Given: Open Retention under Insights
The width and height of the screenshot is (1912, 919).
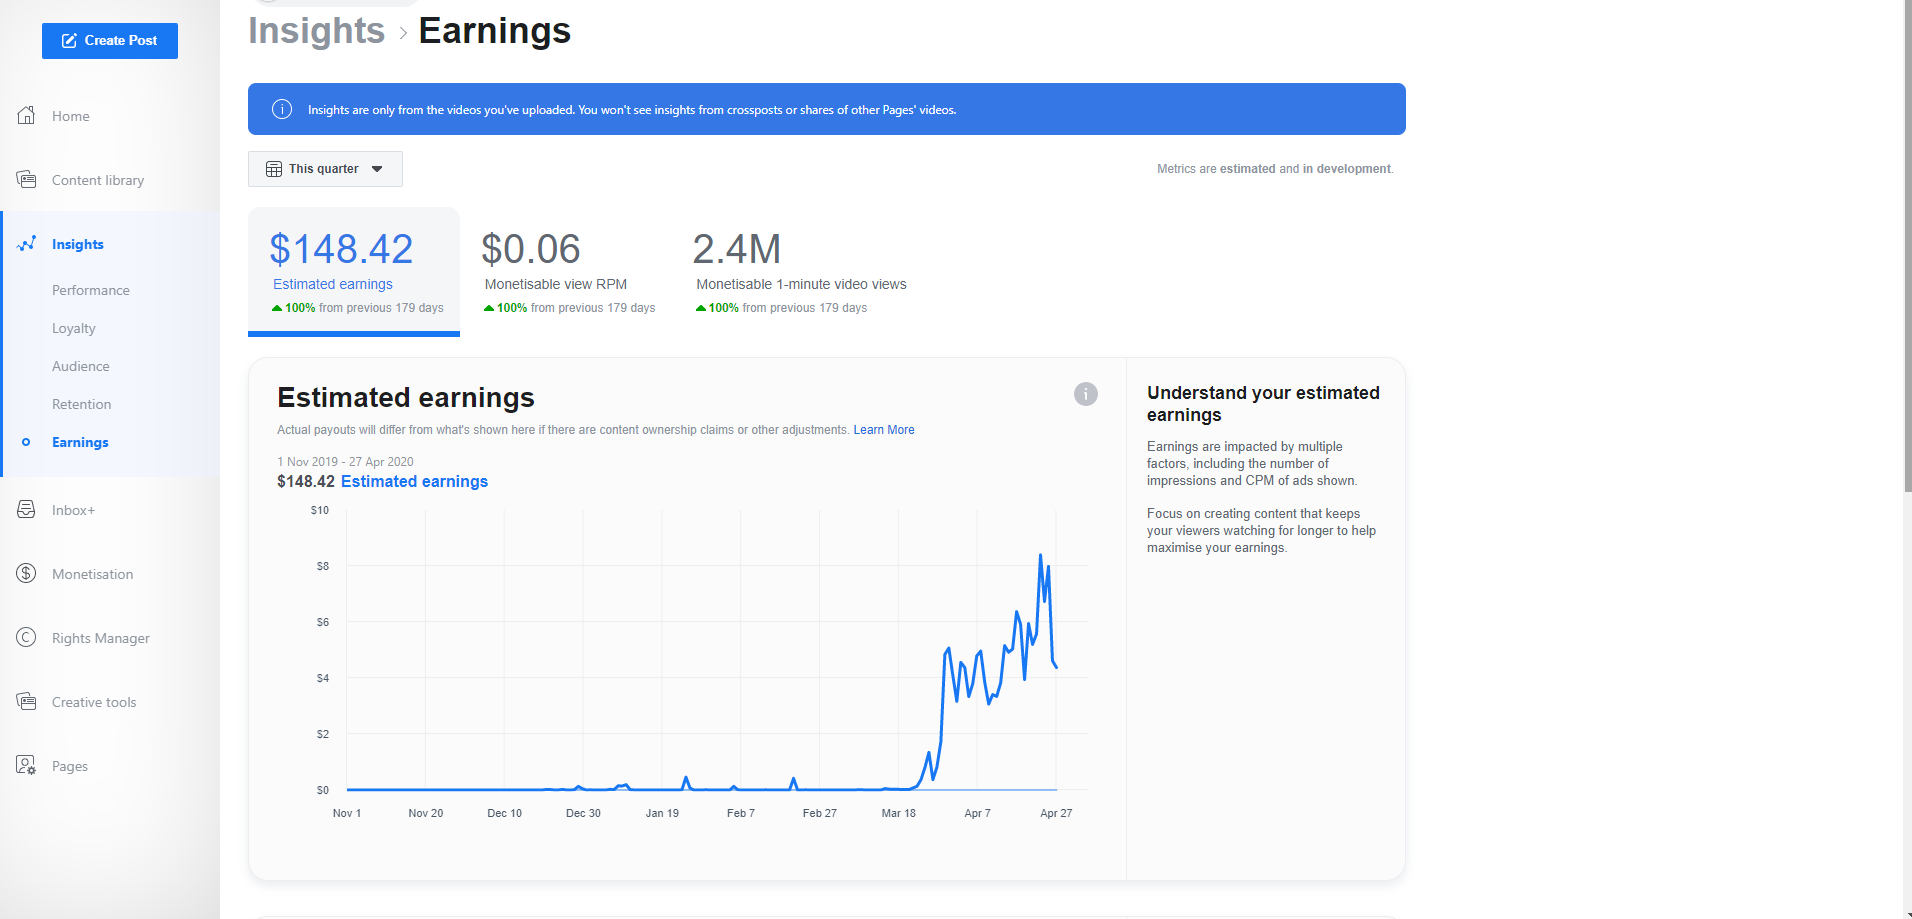Looking at the screenshot, I should pyautogui.click(x=82, y=404).
